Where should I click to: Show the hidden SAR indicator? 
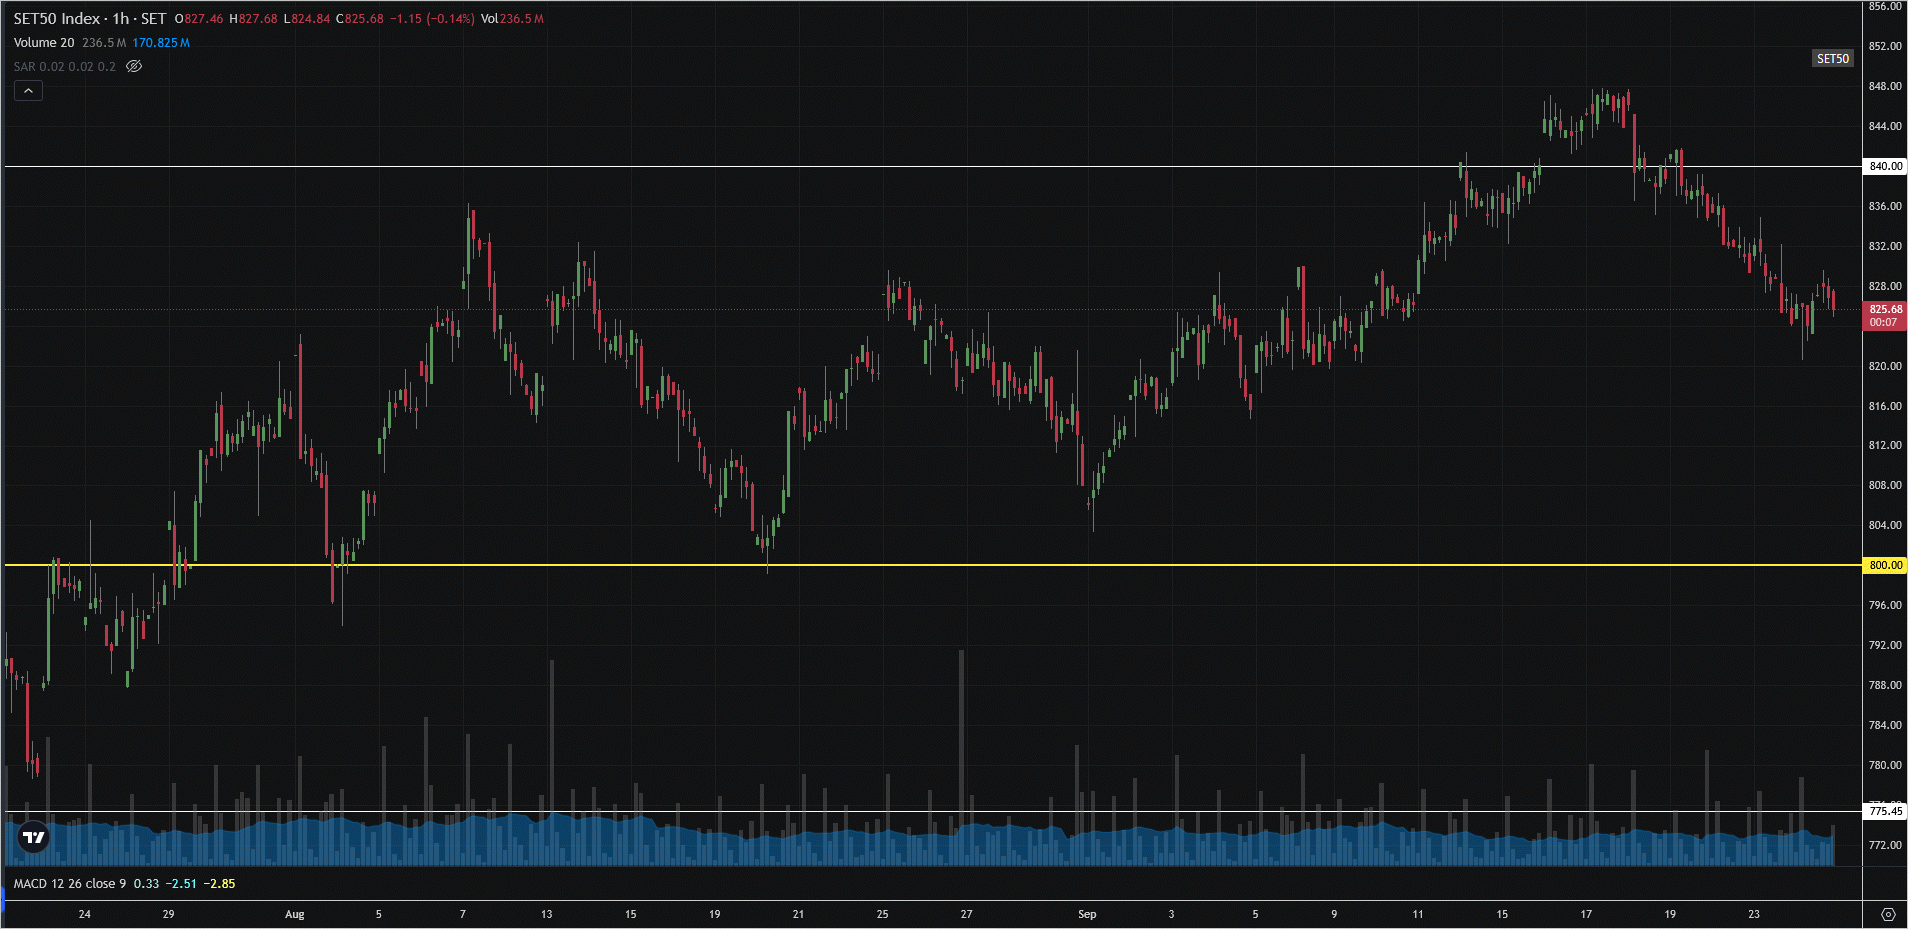coord(134,67)
